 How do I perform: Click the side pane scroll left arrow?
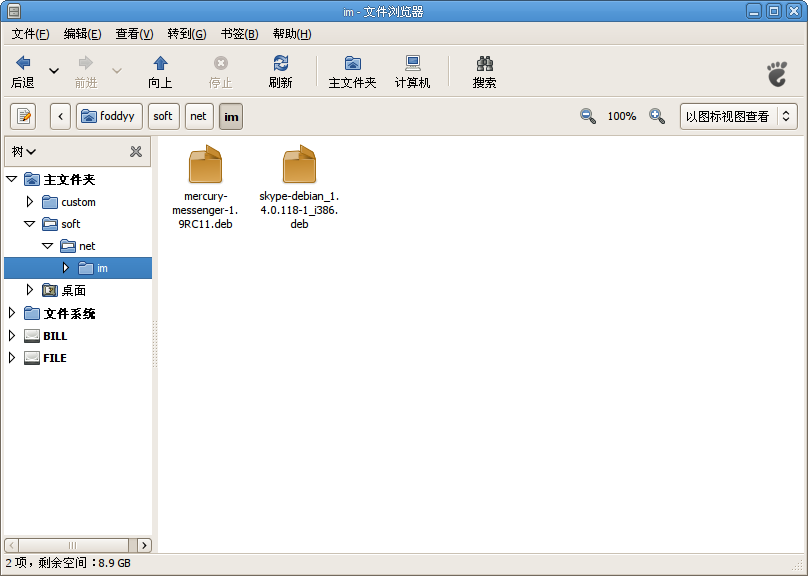pyautogui.click(x=11, y=545)
